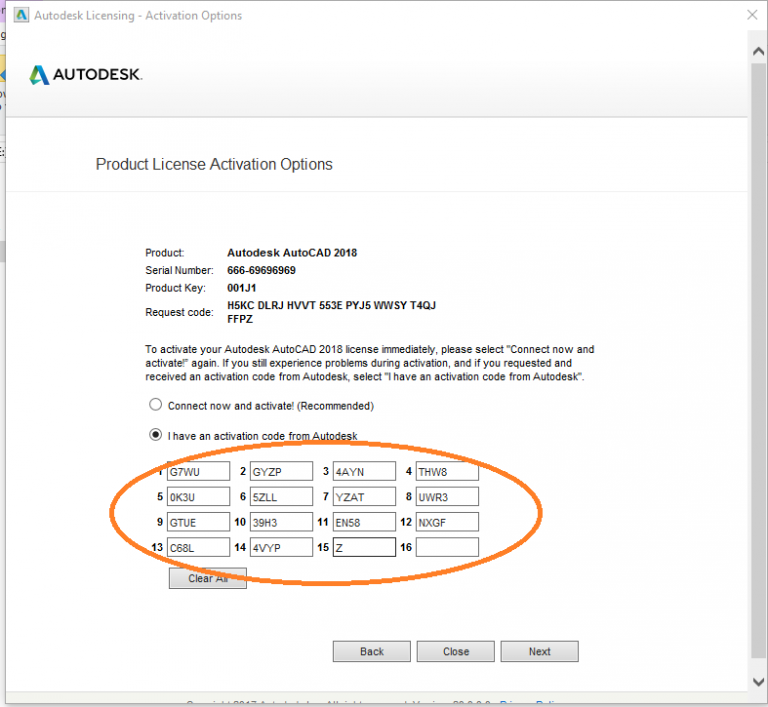The image size is (768, 707).
Task: Click the empty activation code field 16
Action: [447, 547]
